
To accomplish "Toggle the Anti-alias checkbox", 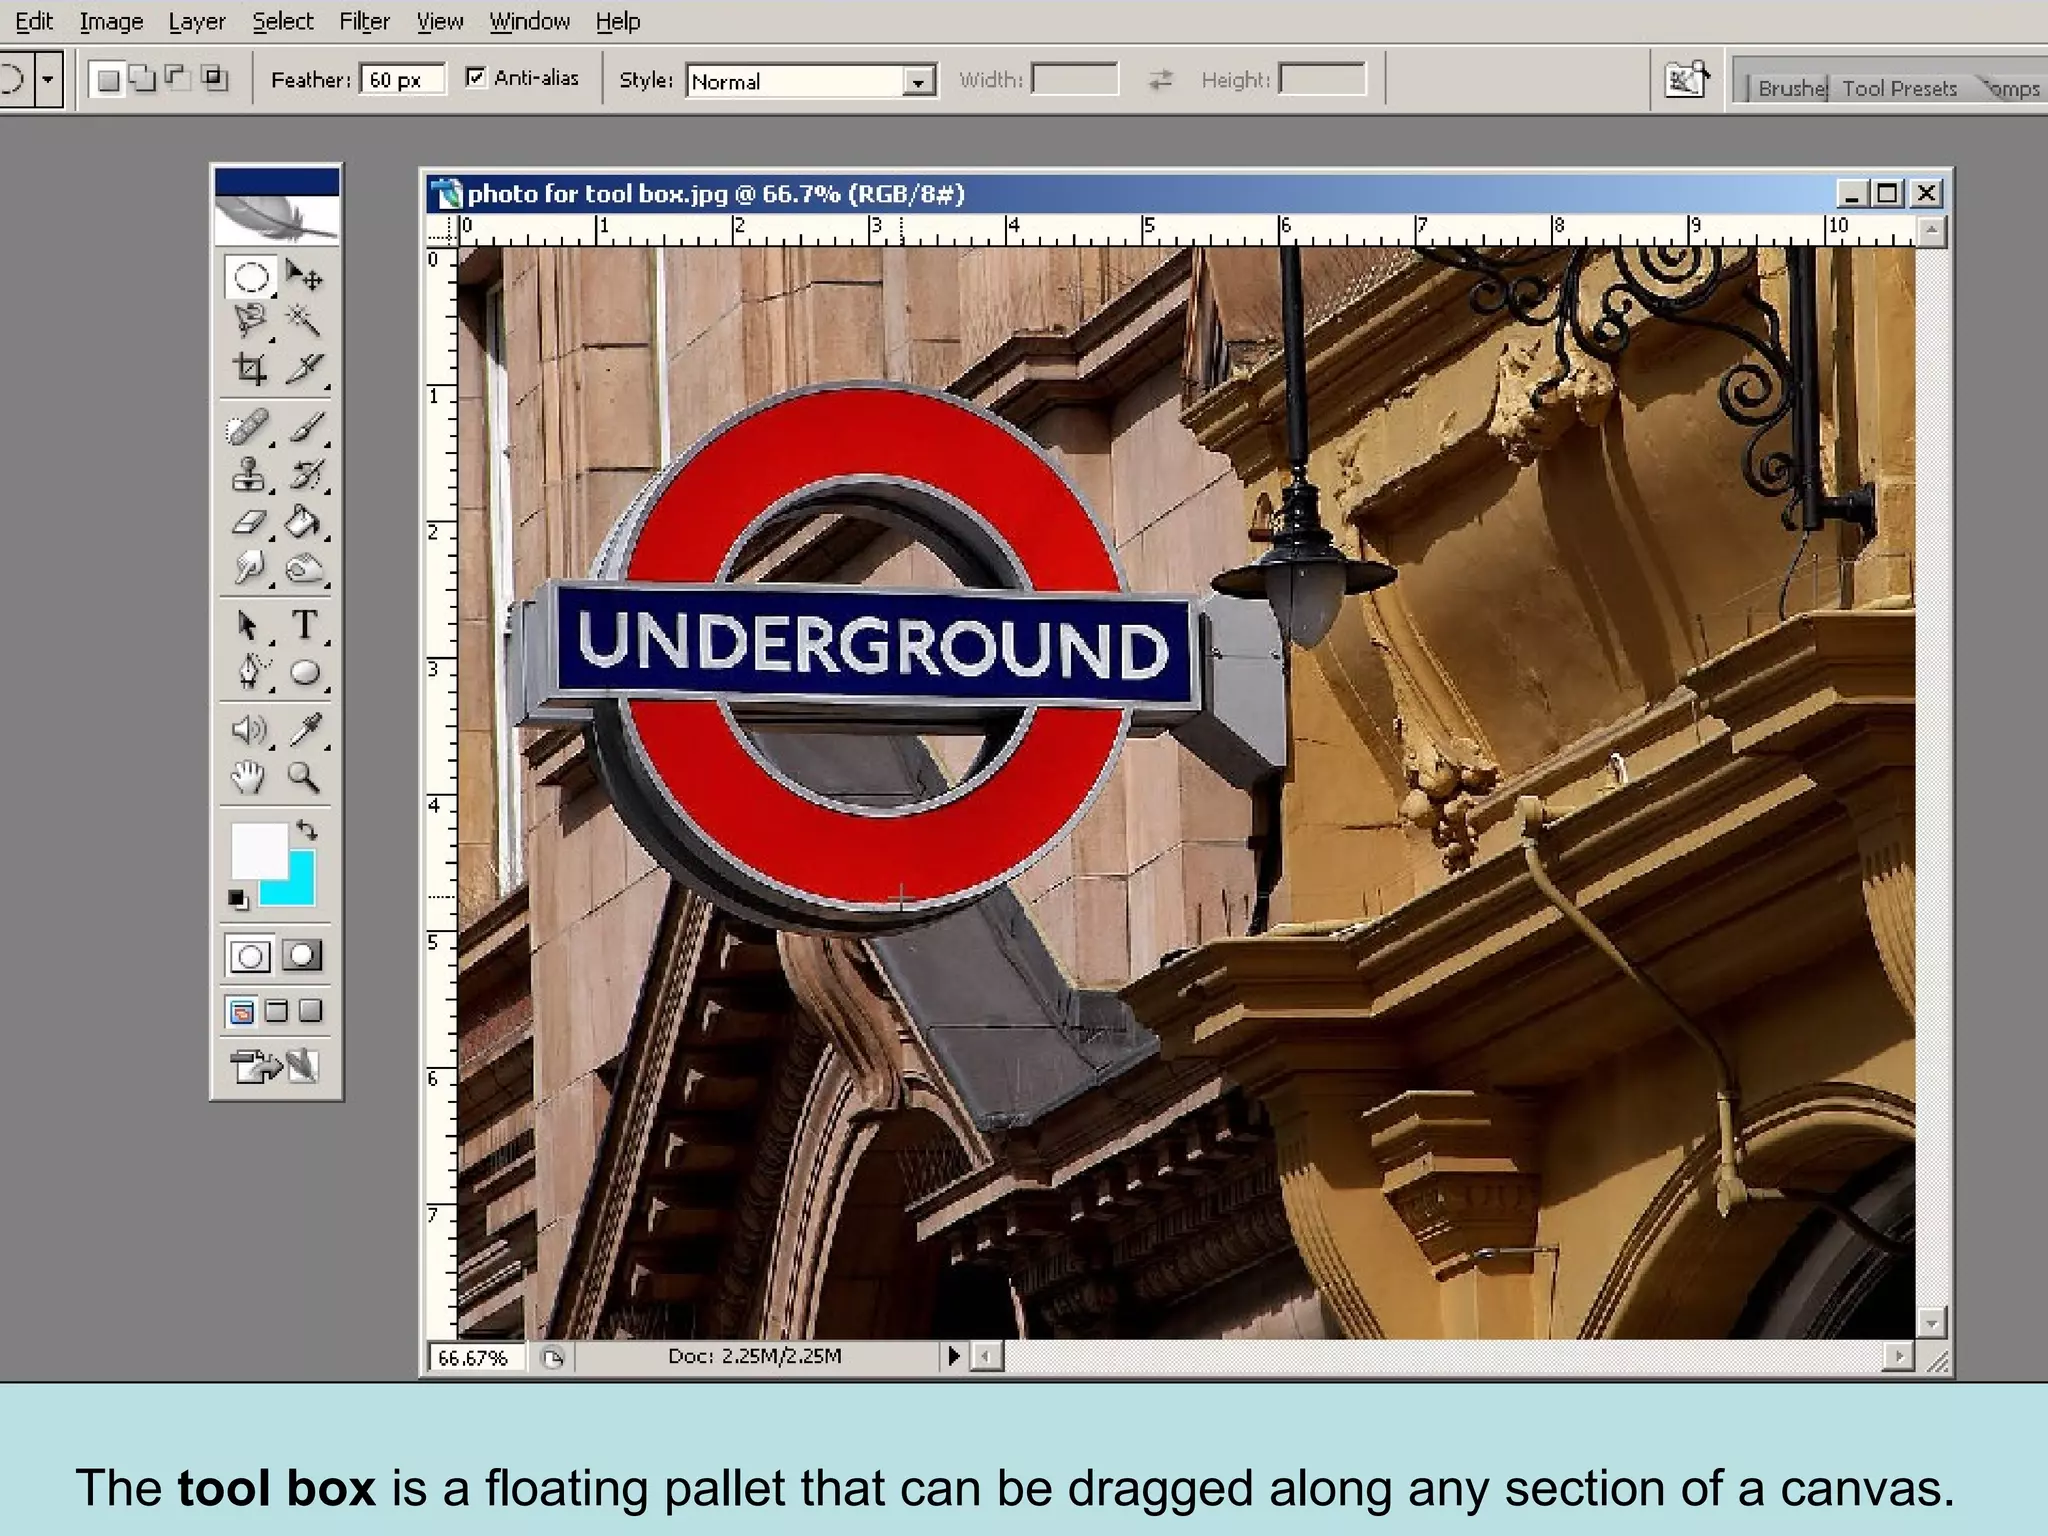I will (x=476, y=78).
